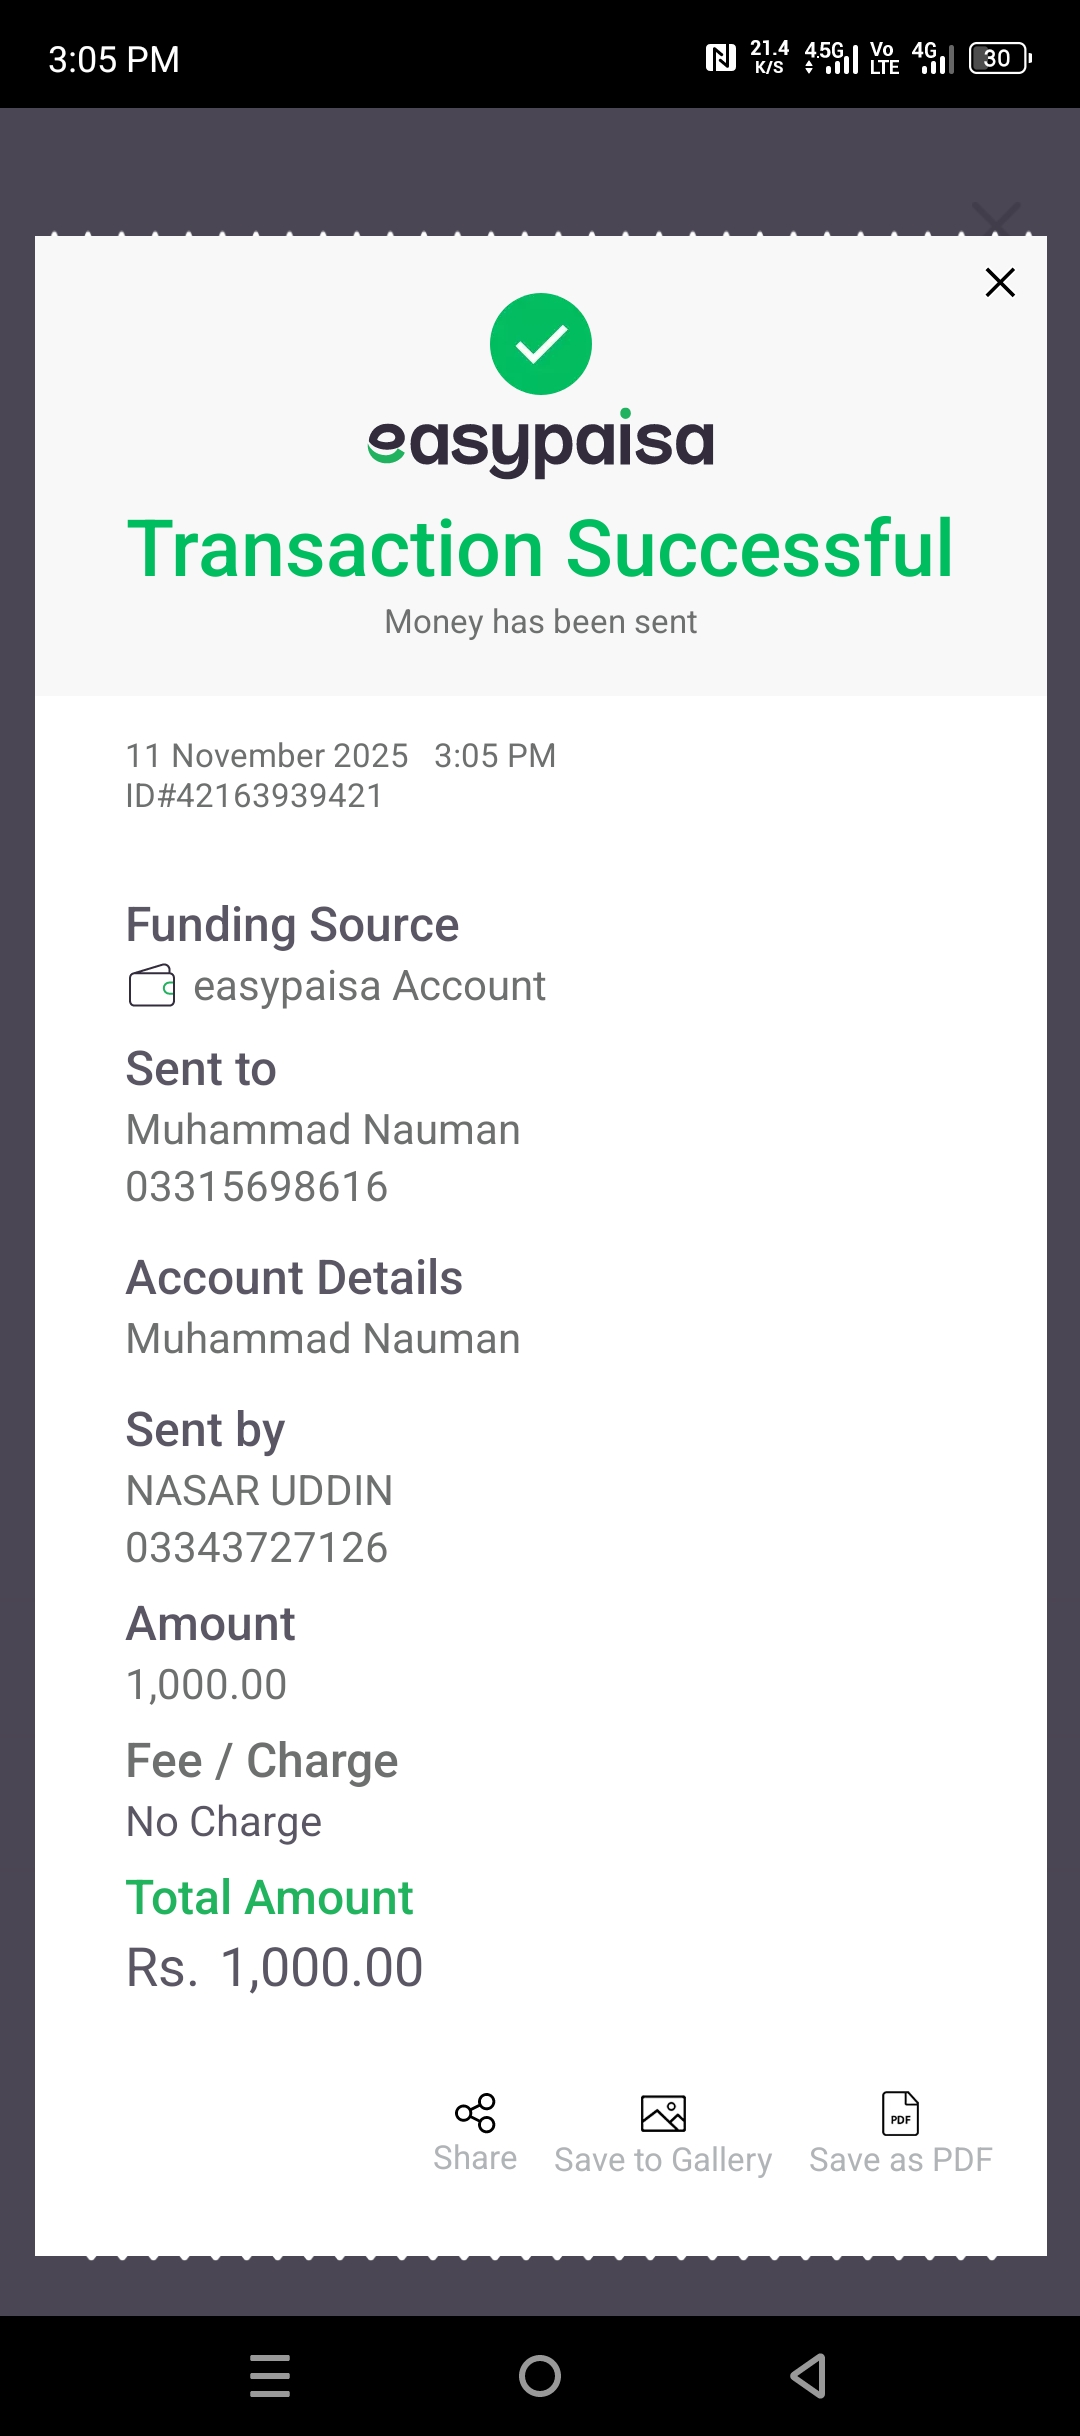This screenshot has width=1080, height=2436.
Task: Tap recipient phone number 03315698616
Action: pyautogui.click(x=257, y=1187)
